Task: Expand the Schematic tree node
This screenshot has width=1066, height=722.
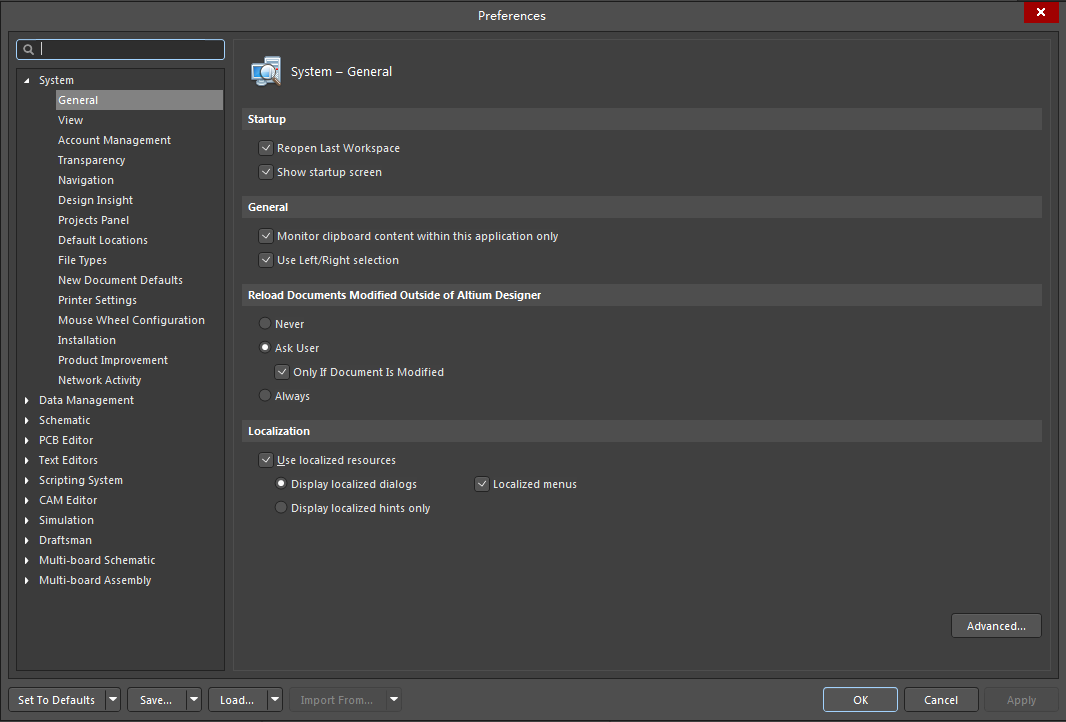Action: pos(27,420)
